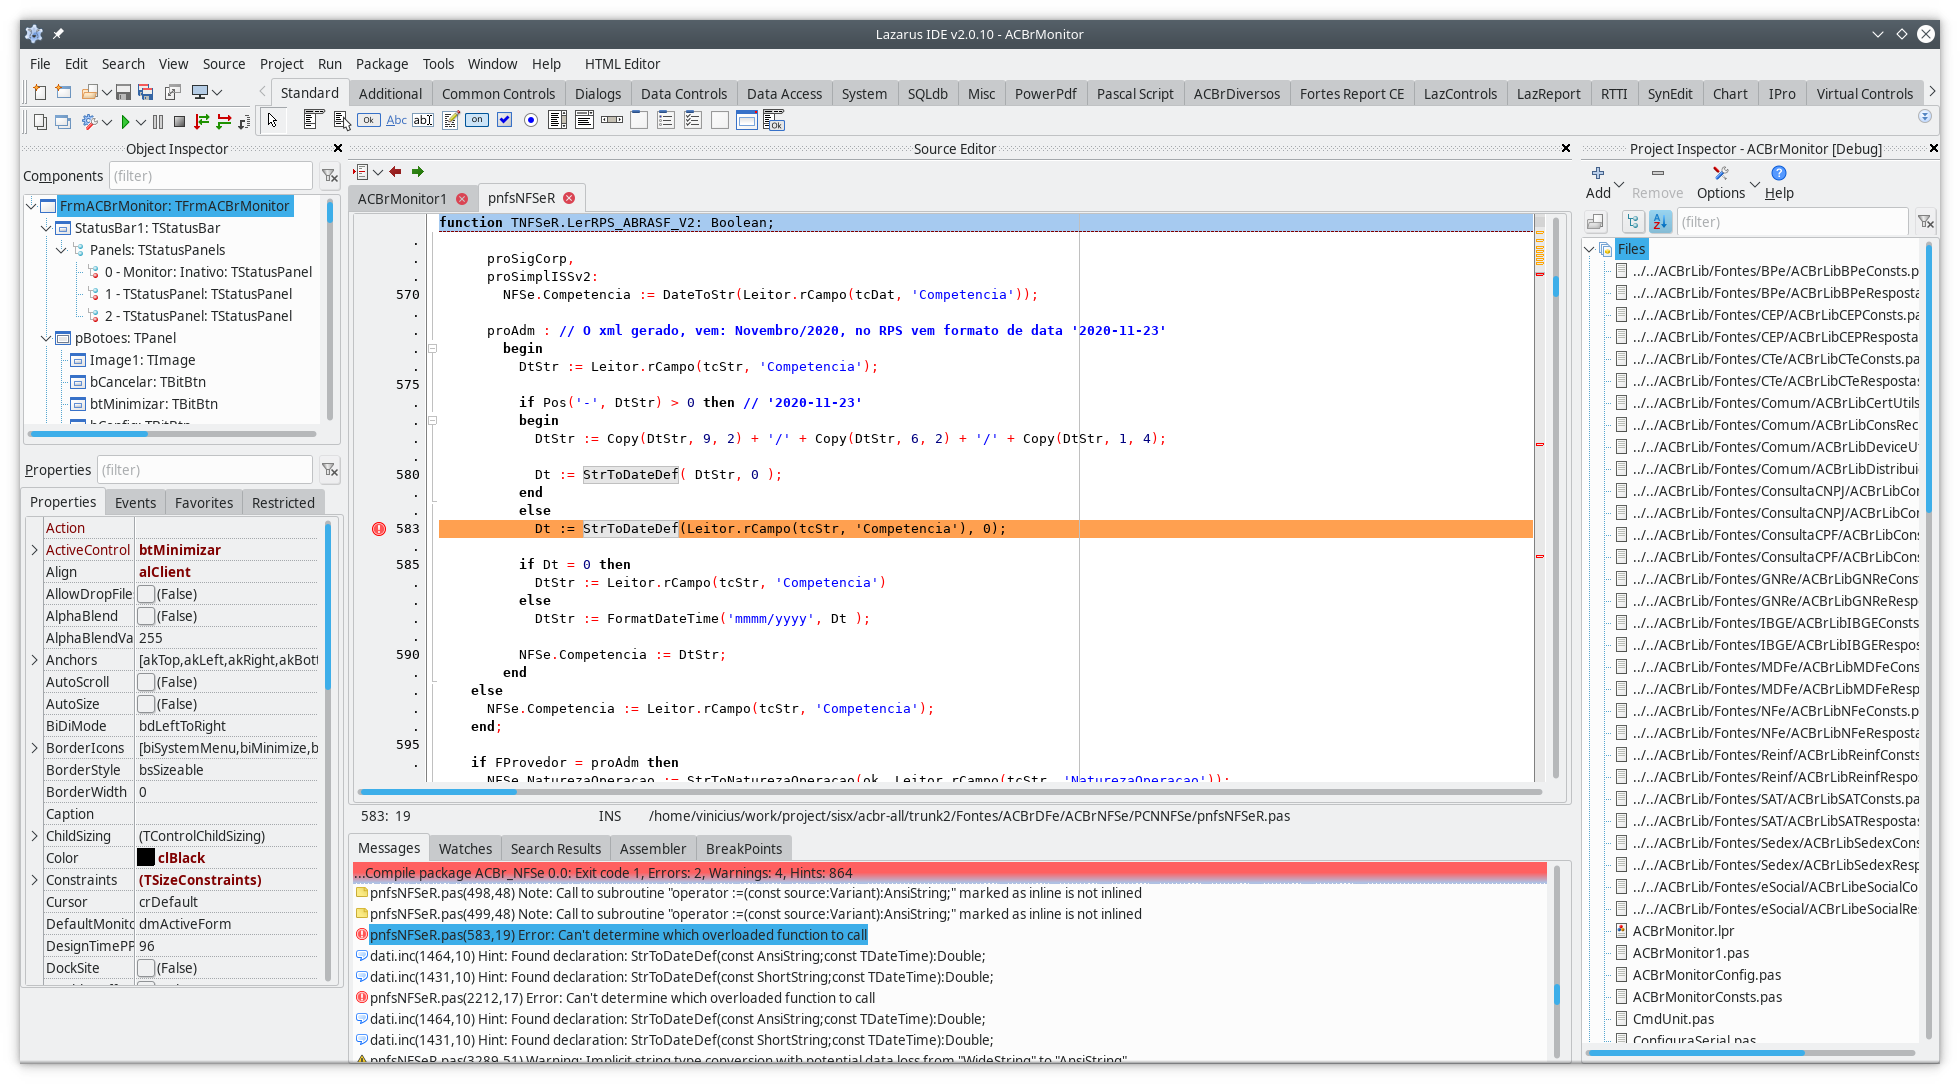Toggle the DockSite checkbox
Viewport: 1960px width, 1084px height.
point(146,968)
